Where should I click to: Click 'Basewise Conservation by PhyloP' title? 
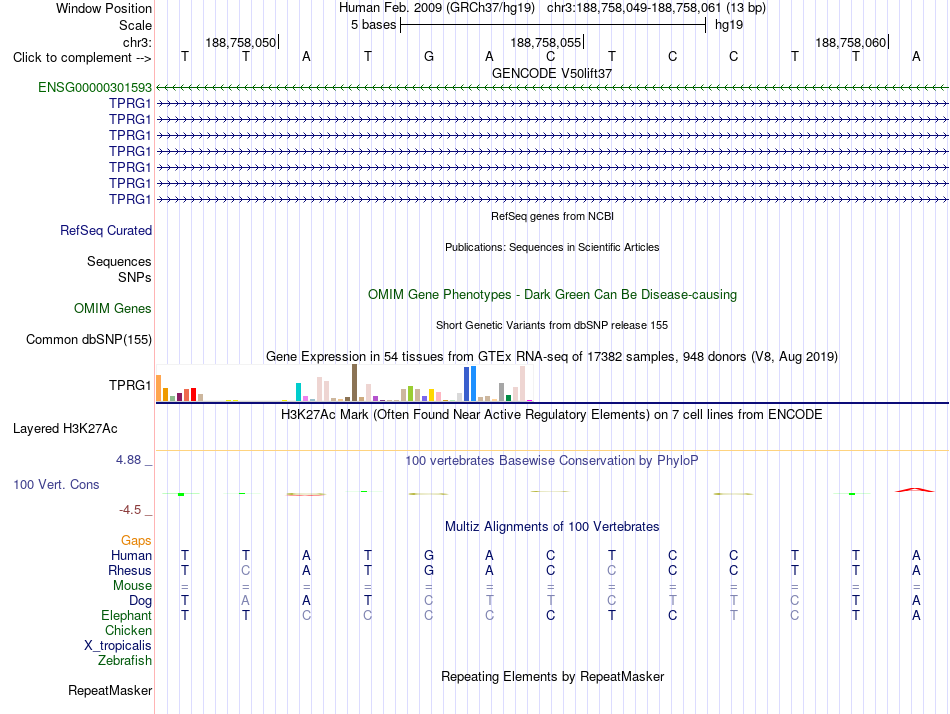(552, 461)
